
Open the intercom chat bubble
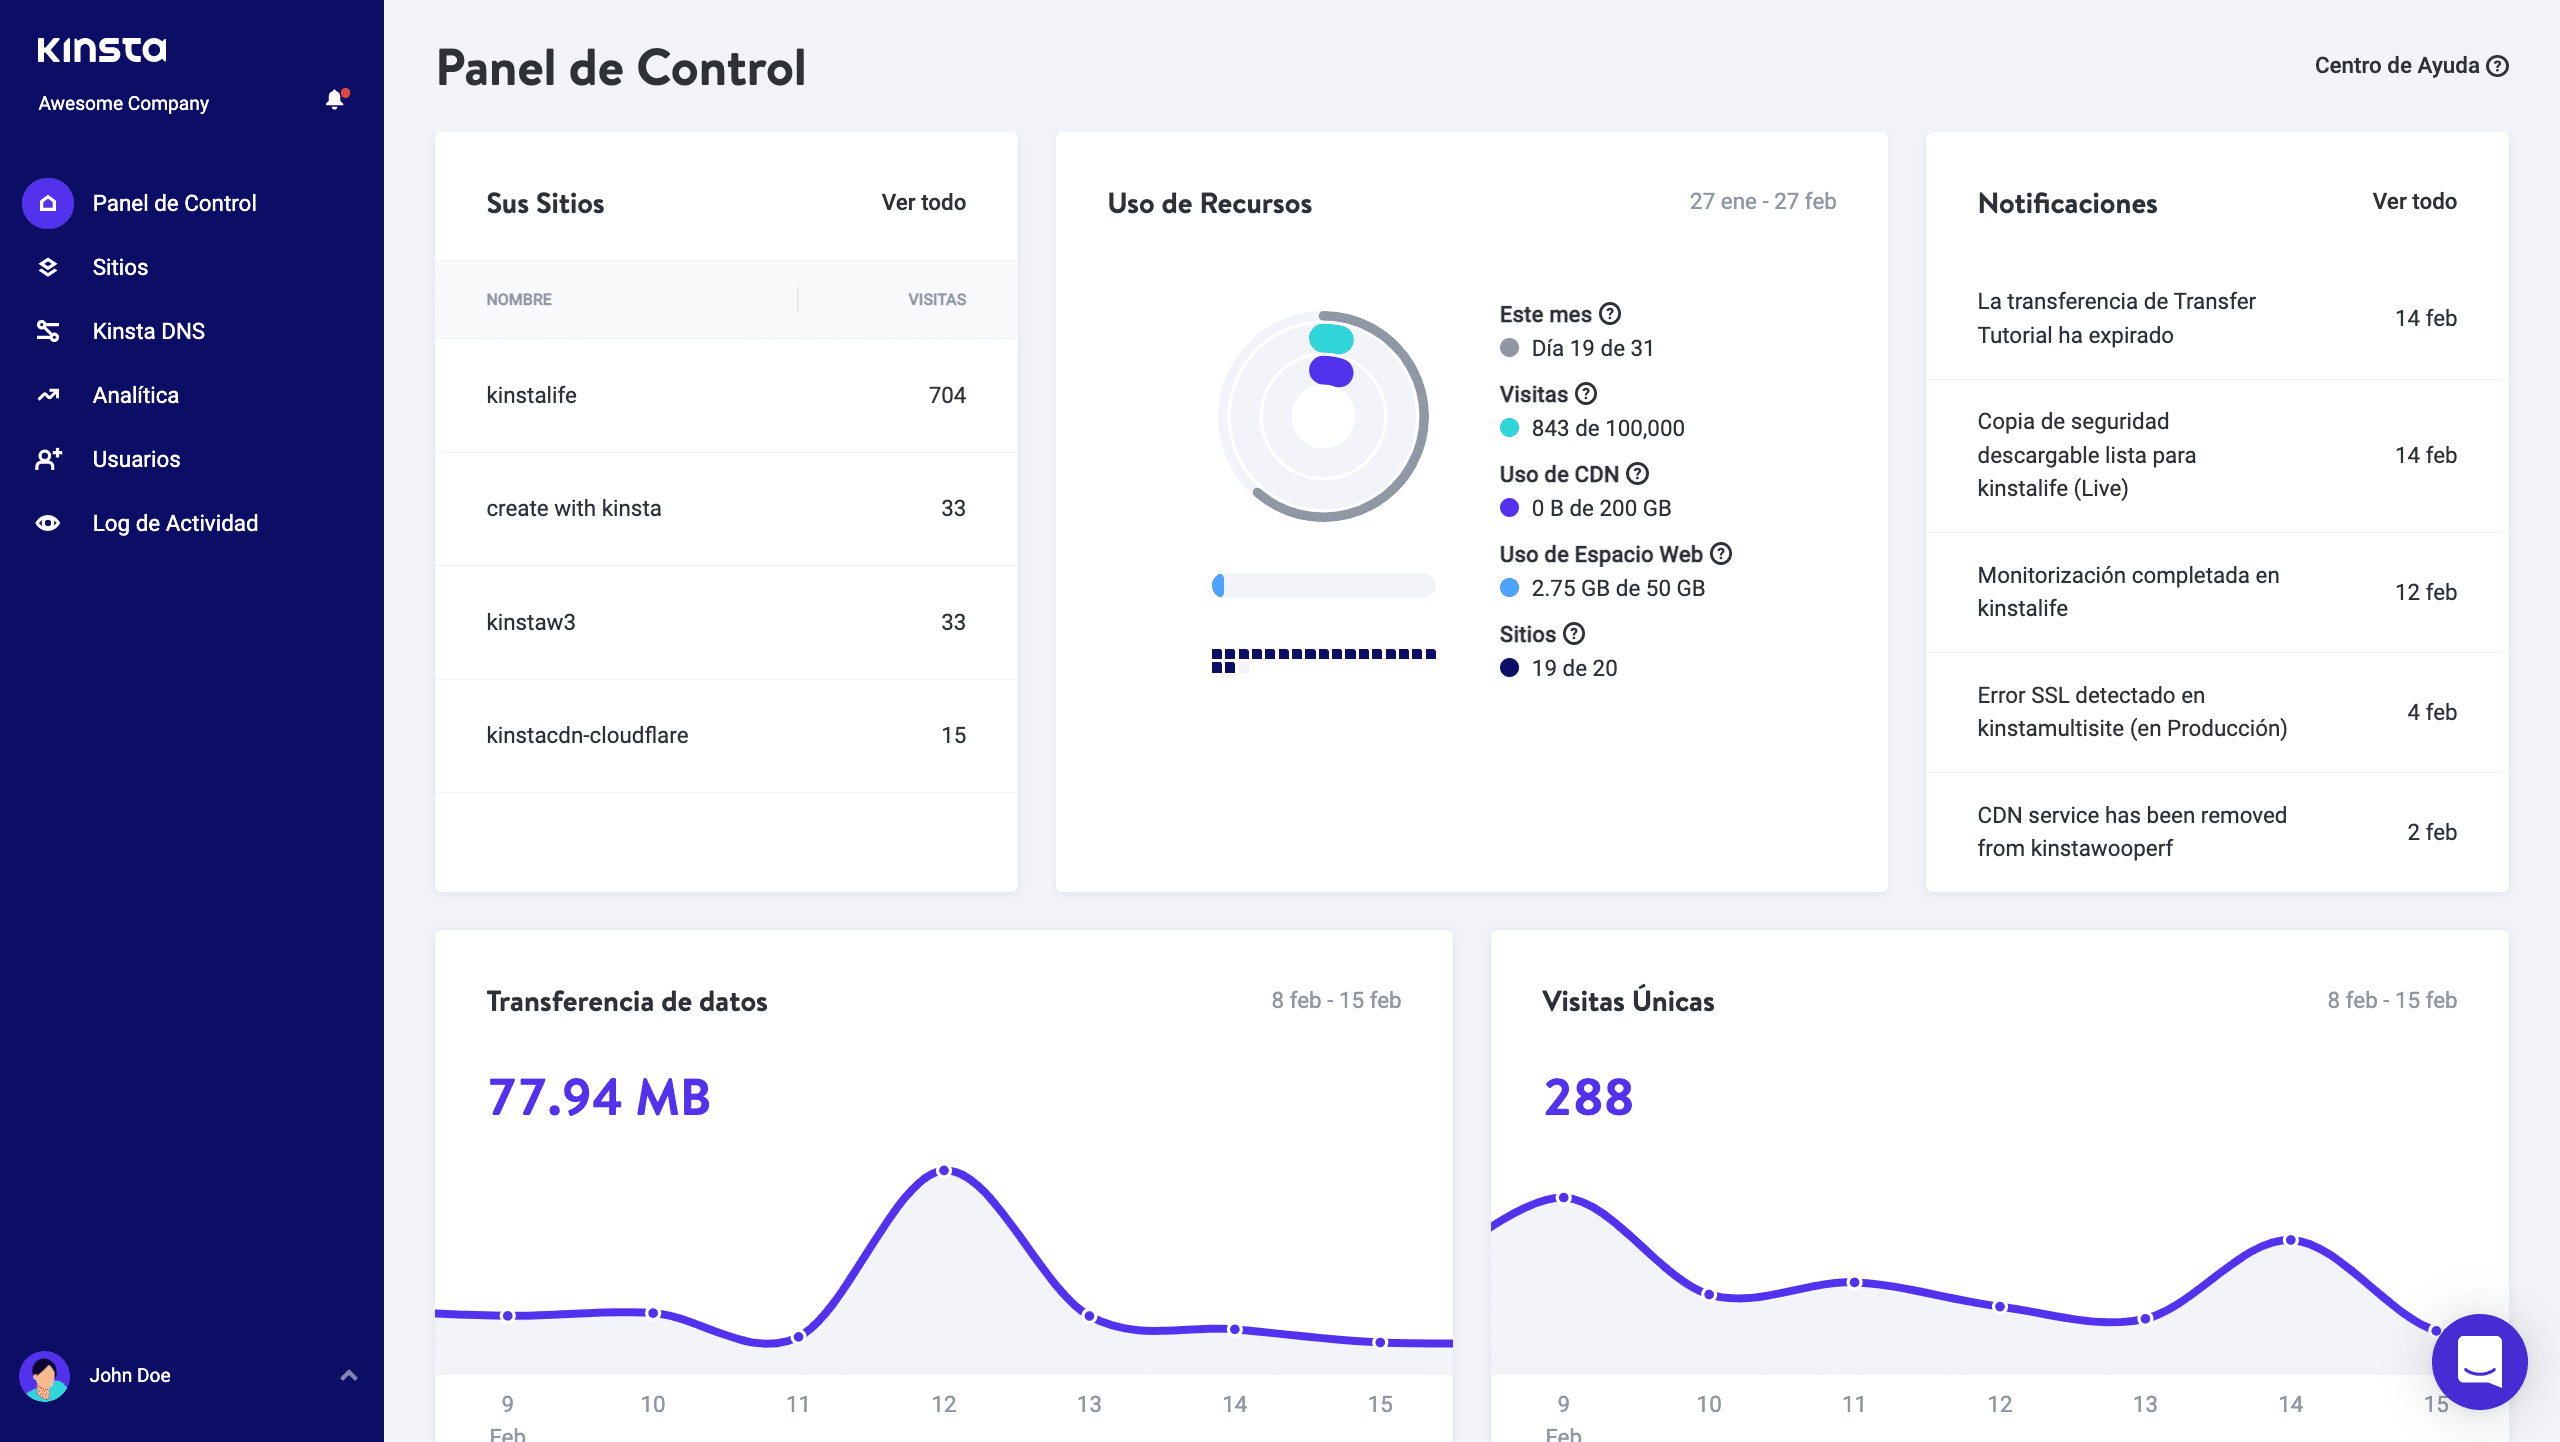pyautogui.click(x=2478, y=1362)
